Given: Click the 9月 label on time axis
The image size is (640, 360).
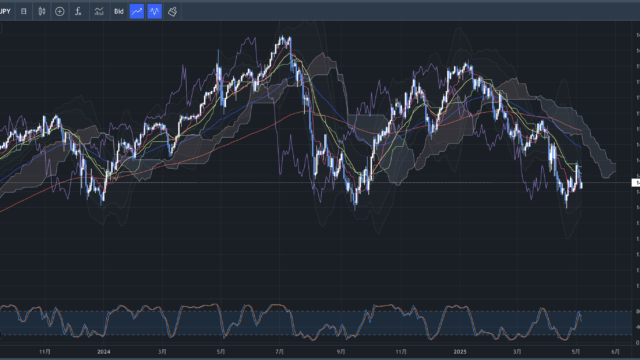Looking at the screenshot, I should tap(341, 351).
